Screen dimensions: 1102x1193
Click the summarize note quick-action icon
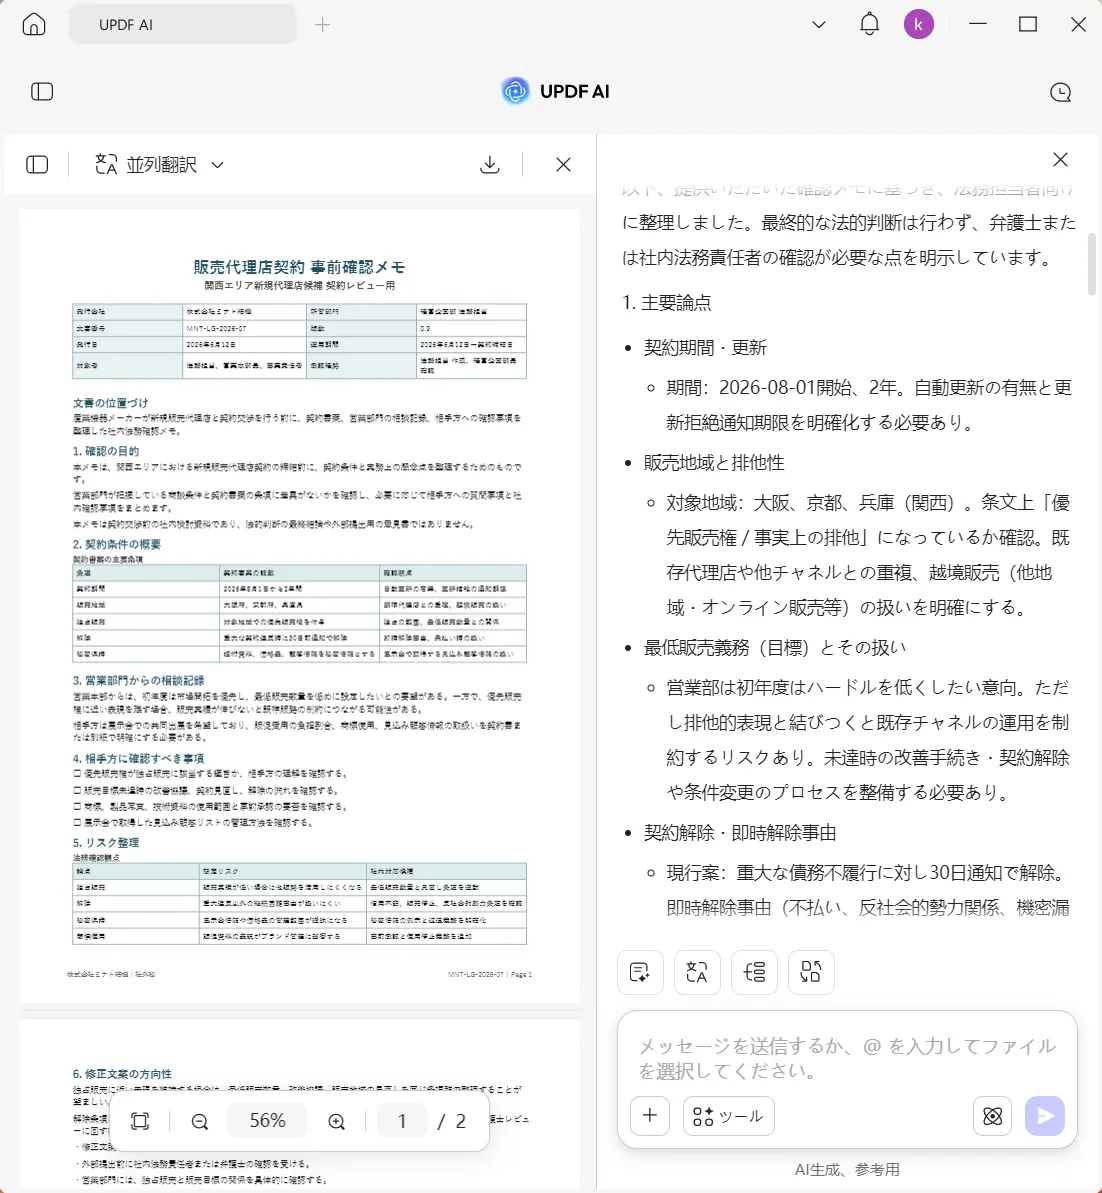tap(640, 972)
